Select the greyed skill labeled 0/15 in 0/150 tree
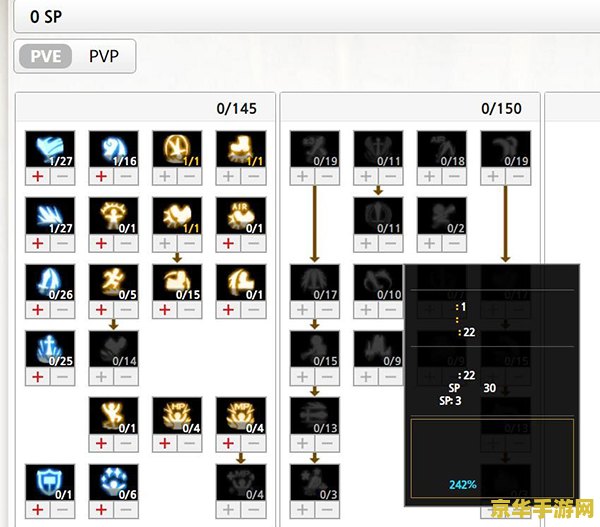The height and width of the screenshot is (527, 600). [315, 349]
